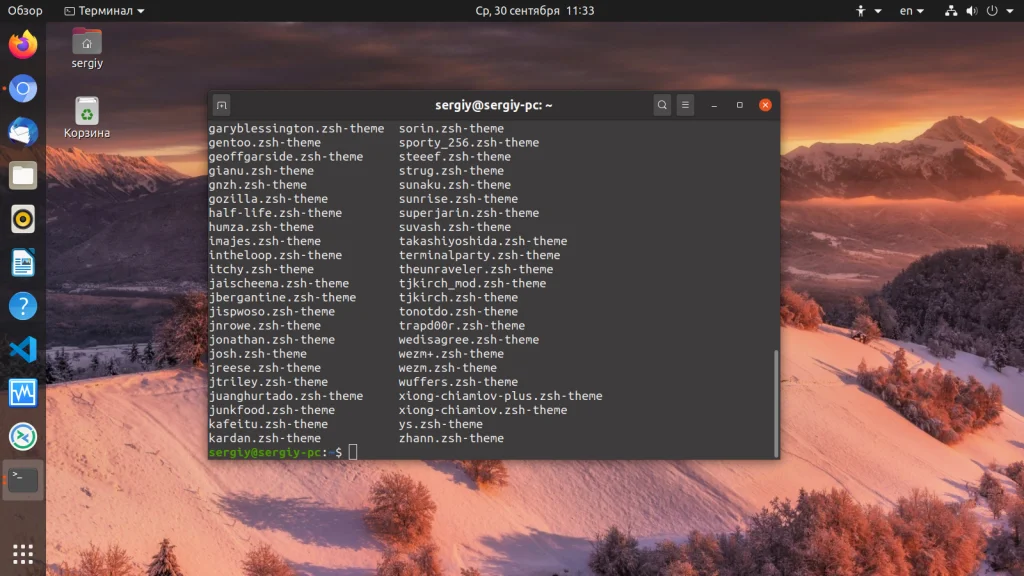Open the Терминал app menu

(x=104, y=10)
